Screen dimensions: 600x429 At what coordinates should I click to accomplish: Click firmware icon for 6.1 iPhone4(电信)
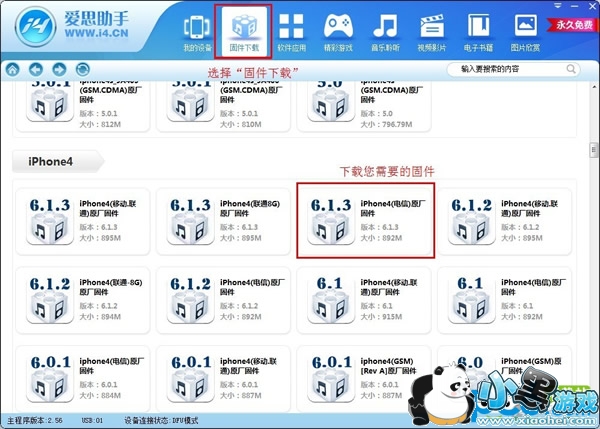click(x=471, y=300)
